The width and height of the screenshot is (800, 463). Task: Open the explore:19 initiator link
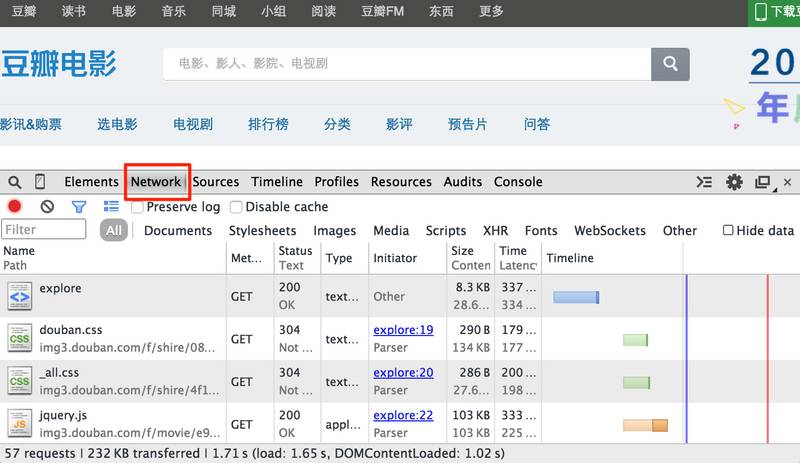click(x=403, y=330)
